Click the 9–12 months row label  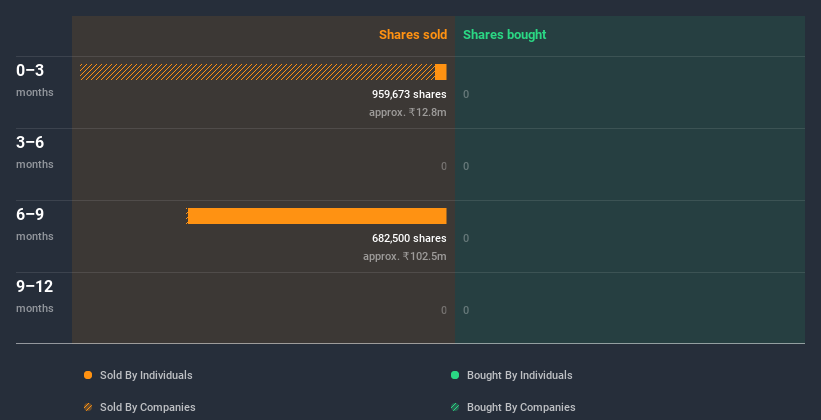(x=35, y=296)
